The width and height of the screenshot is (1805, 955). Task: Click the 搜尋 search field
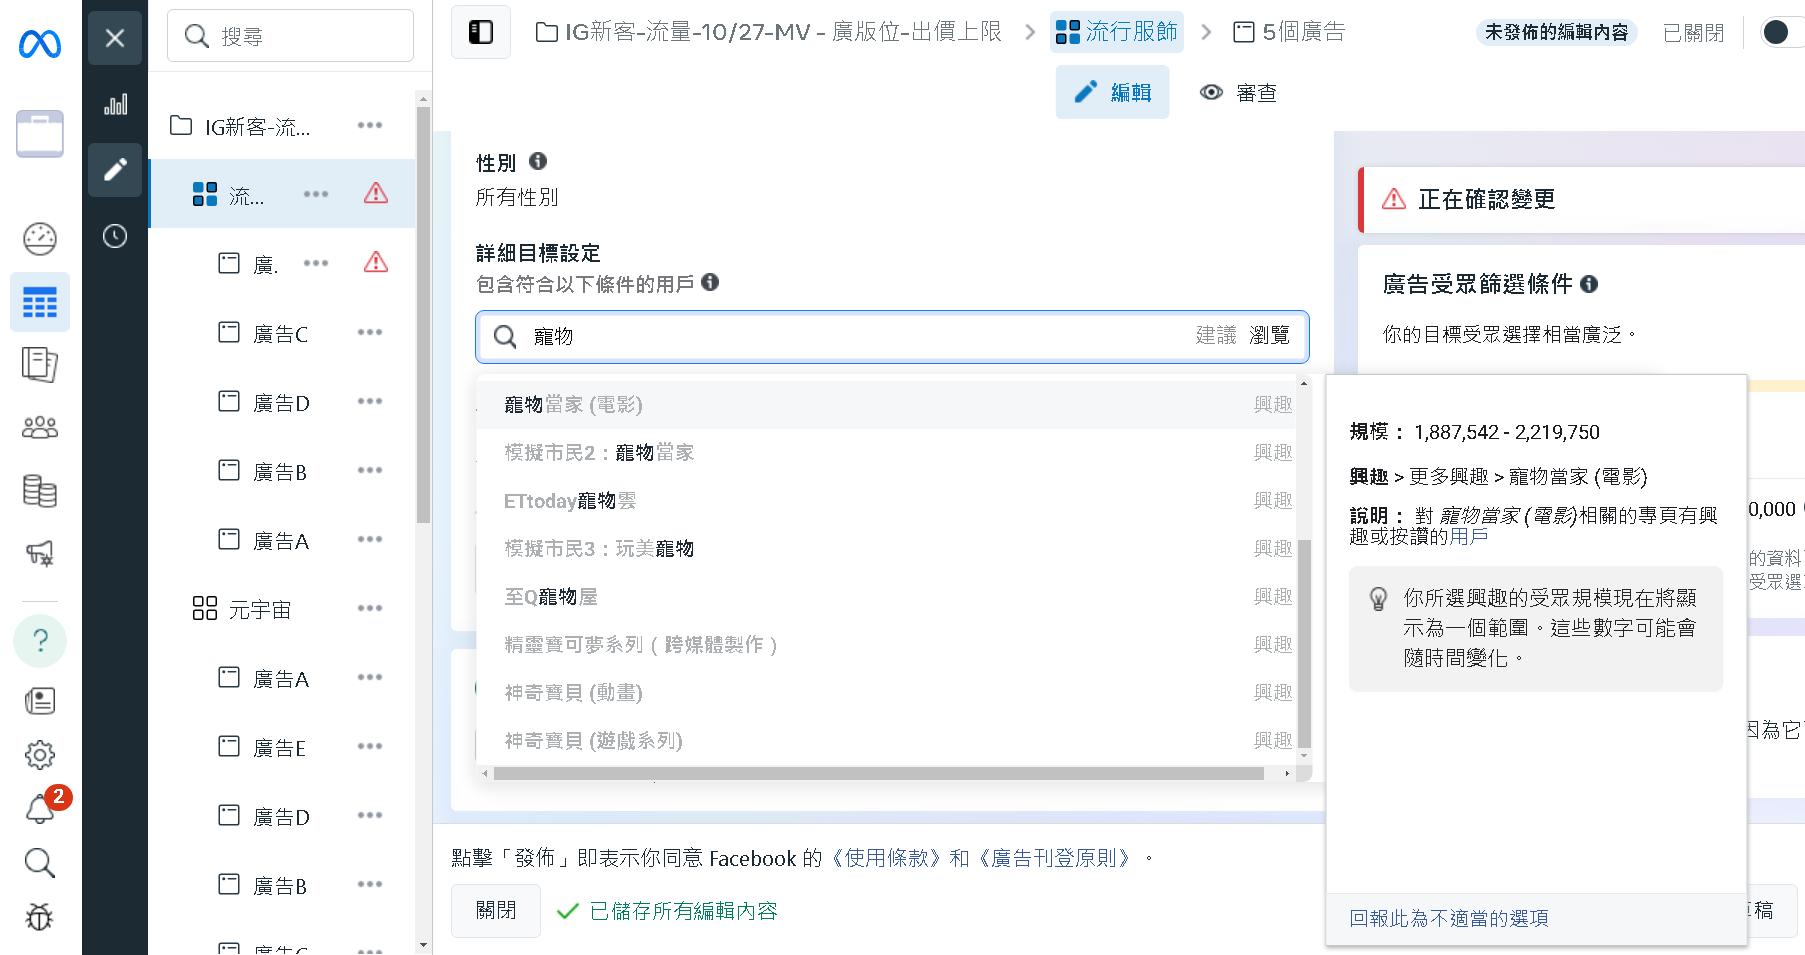tap(290, 36)
